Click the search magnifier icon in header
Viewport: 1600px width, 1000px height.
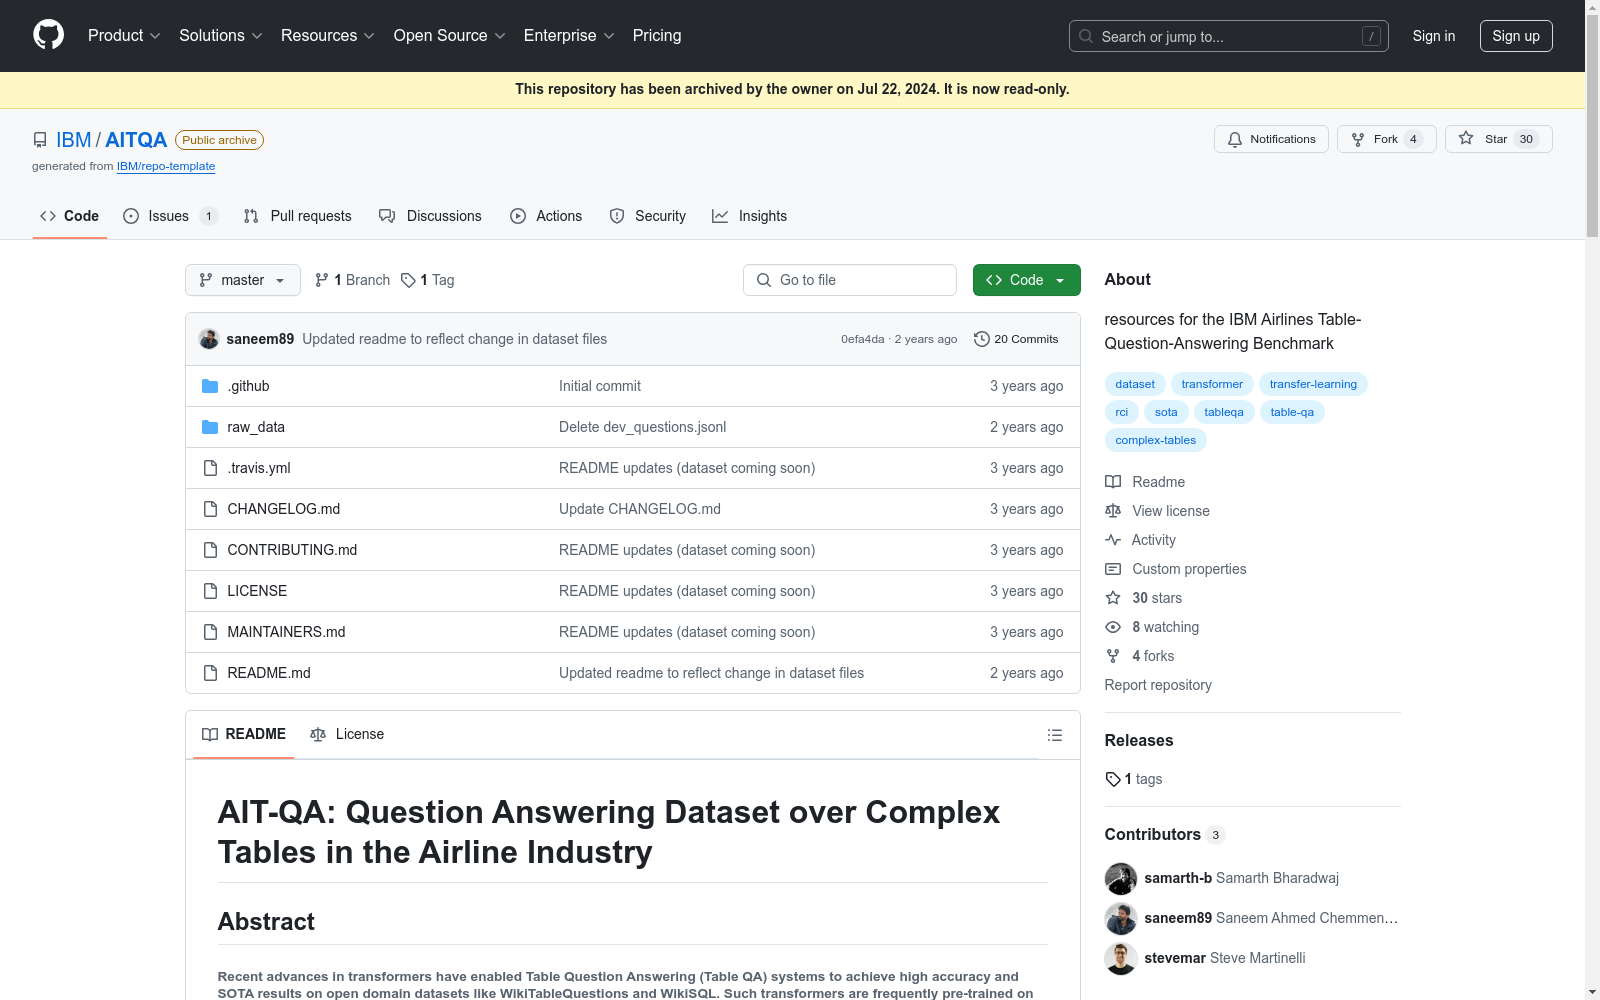point(1086,36)
